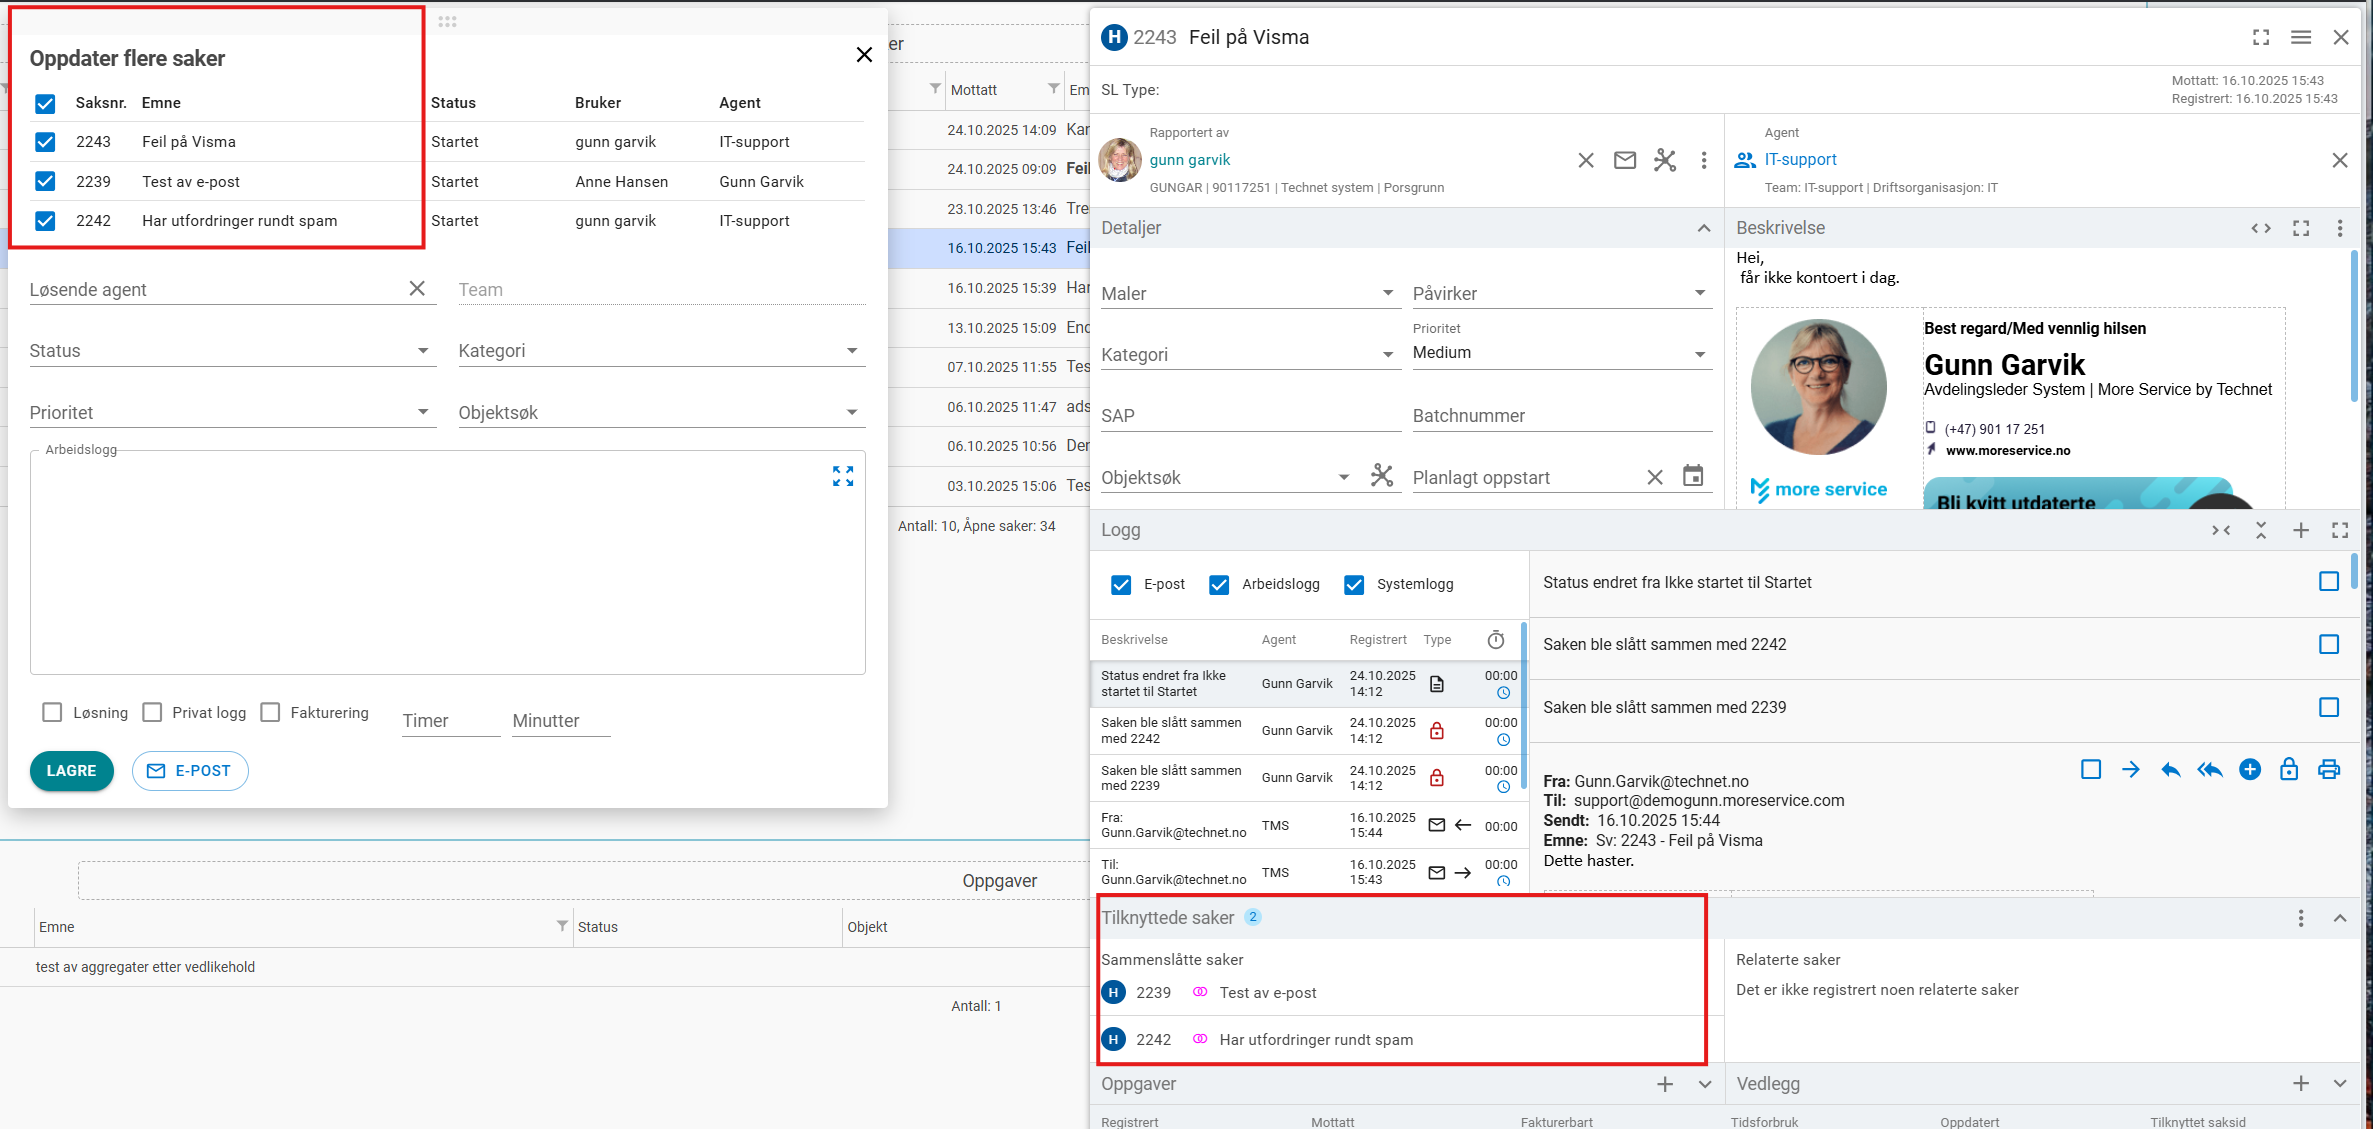Expand Arbeidslogg text area to fullscreen
The image size is (2373, 1129).
coord(843,476)
